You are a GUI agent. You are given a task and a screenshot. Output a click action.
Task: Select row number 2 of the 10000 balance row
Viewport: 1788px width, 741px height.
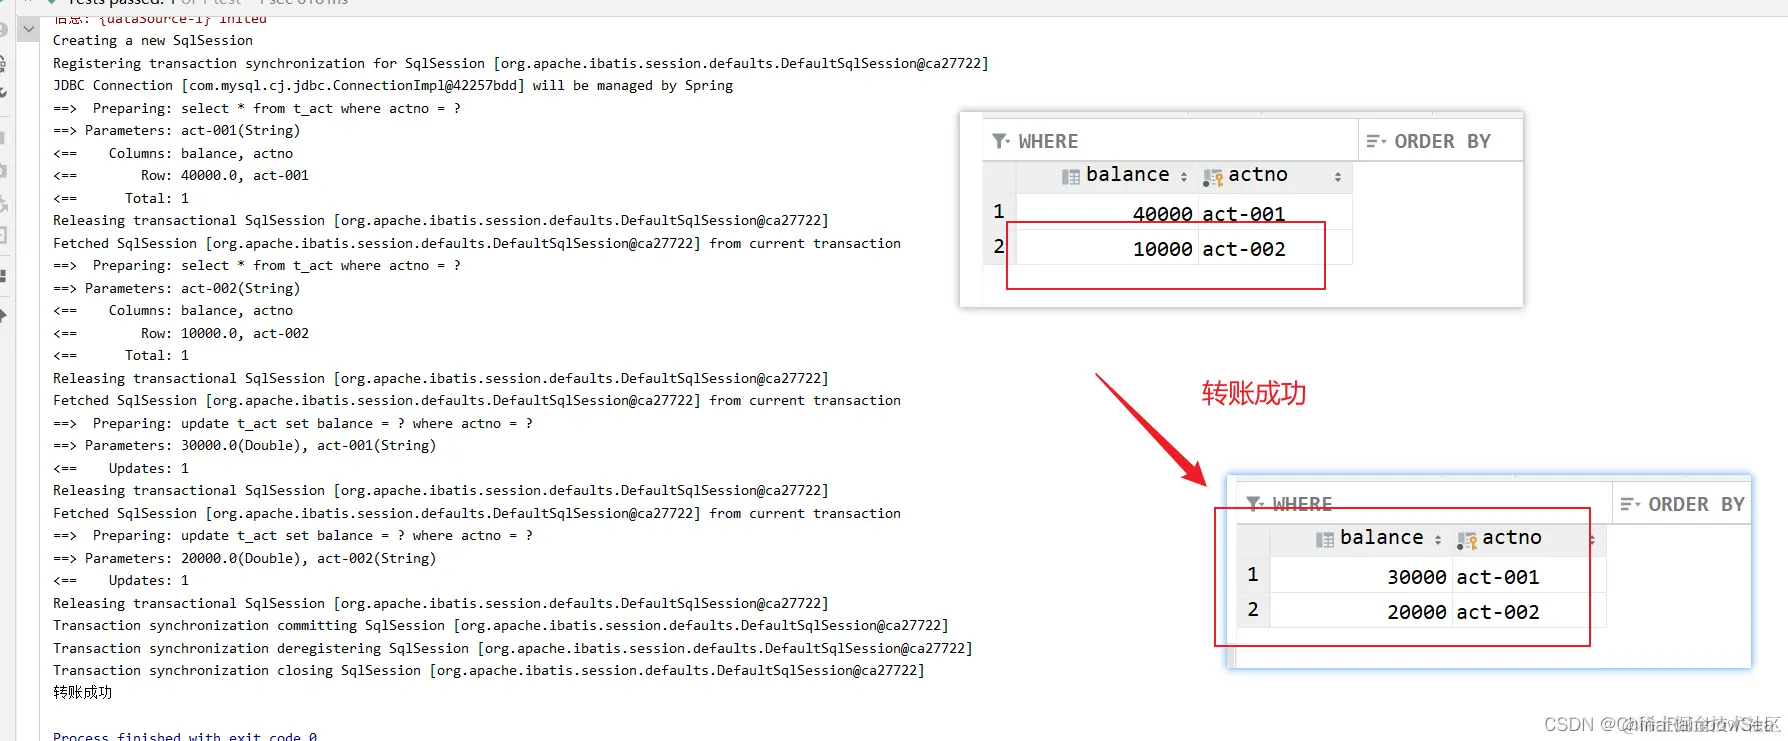pyautogui.click(x=999, y=247)
